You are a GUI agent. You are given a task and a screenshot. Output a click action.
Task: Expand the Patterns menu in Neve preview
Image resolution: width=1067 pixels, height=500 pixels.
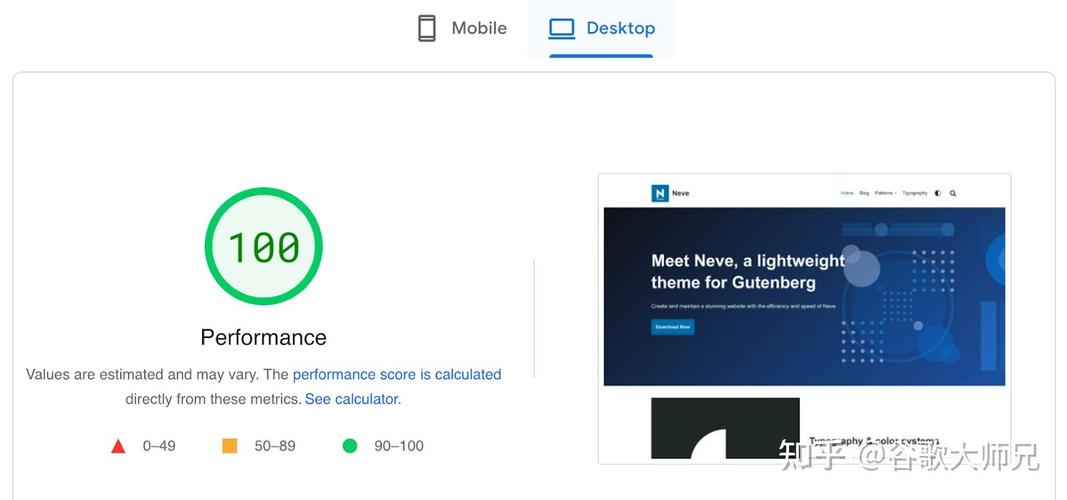click(x=885, y=193)
